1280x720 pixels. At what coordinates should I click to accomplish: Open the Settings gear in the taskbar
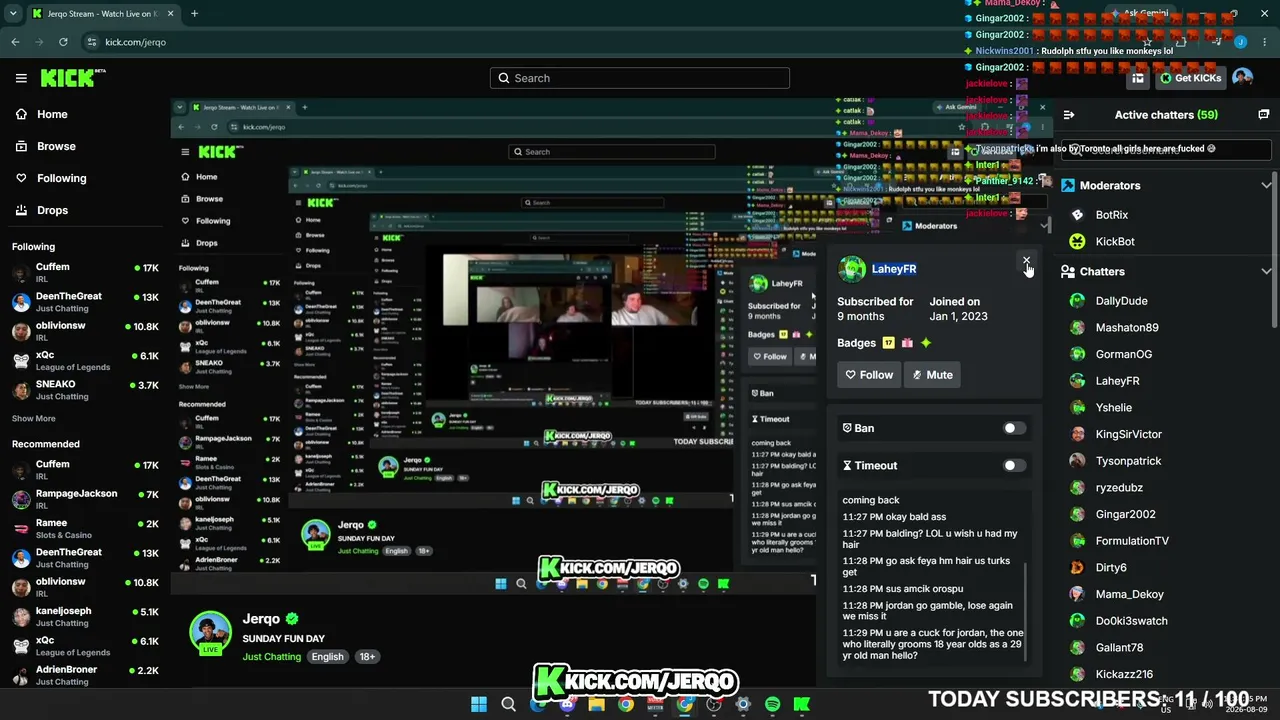pos(743,704)
